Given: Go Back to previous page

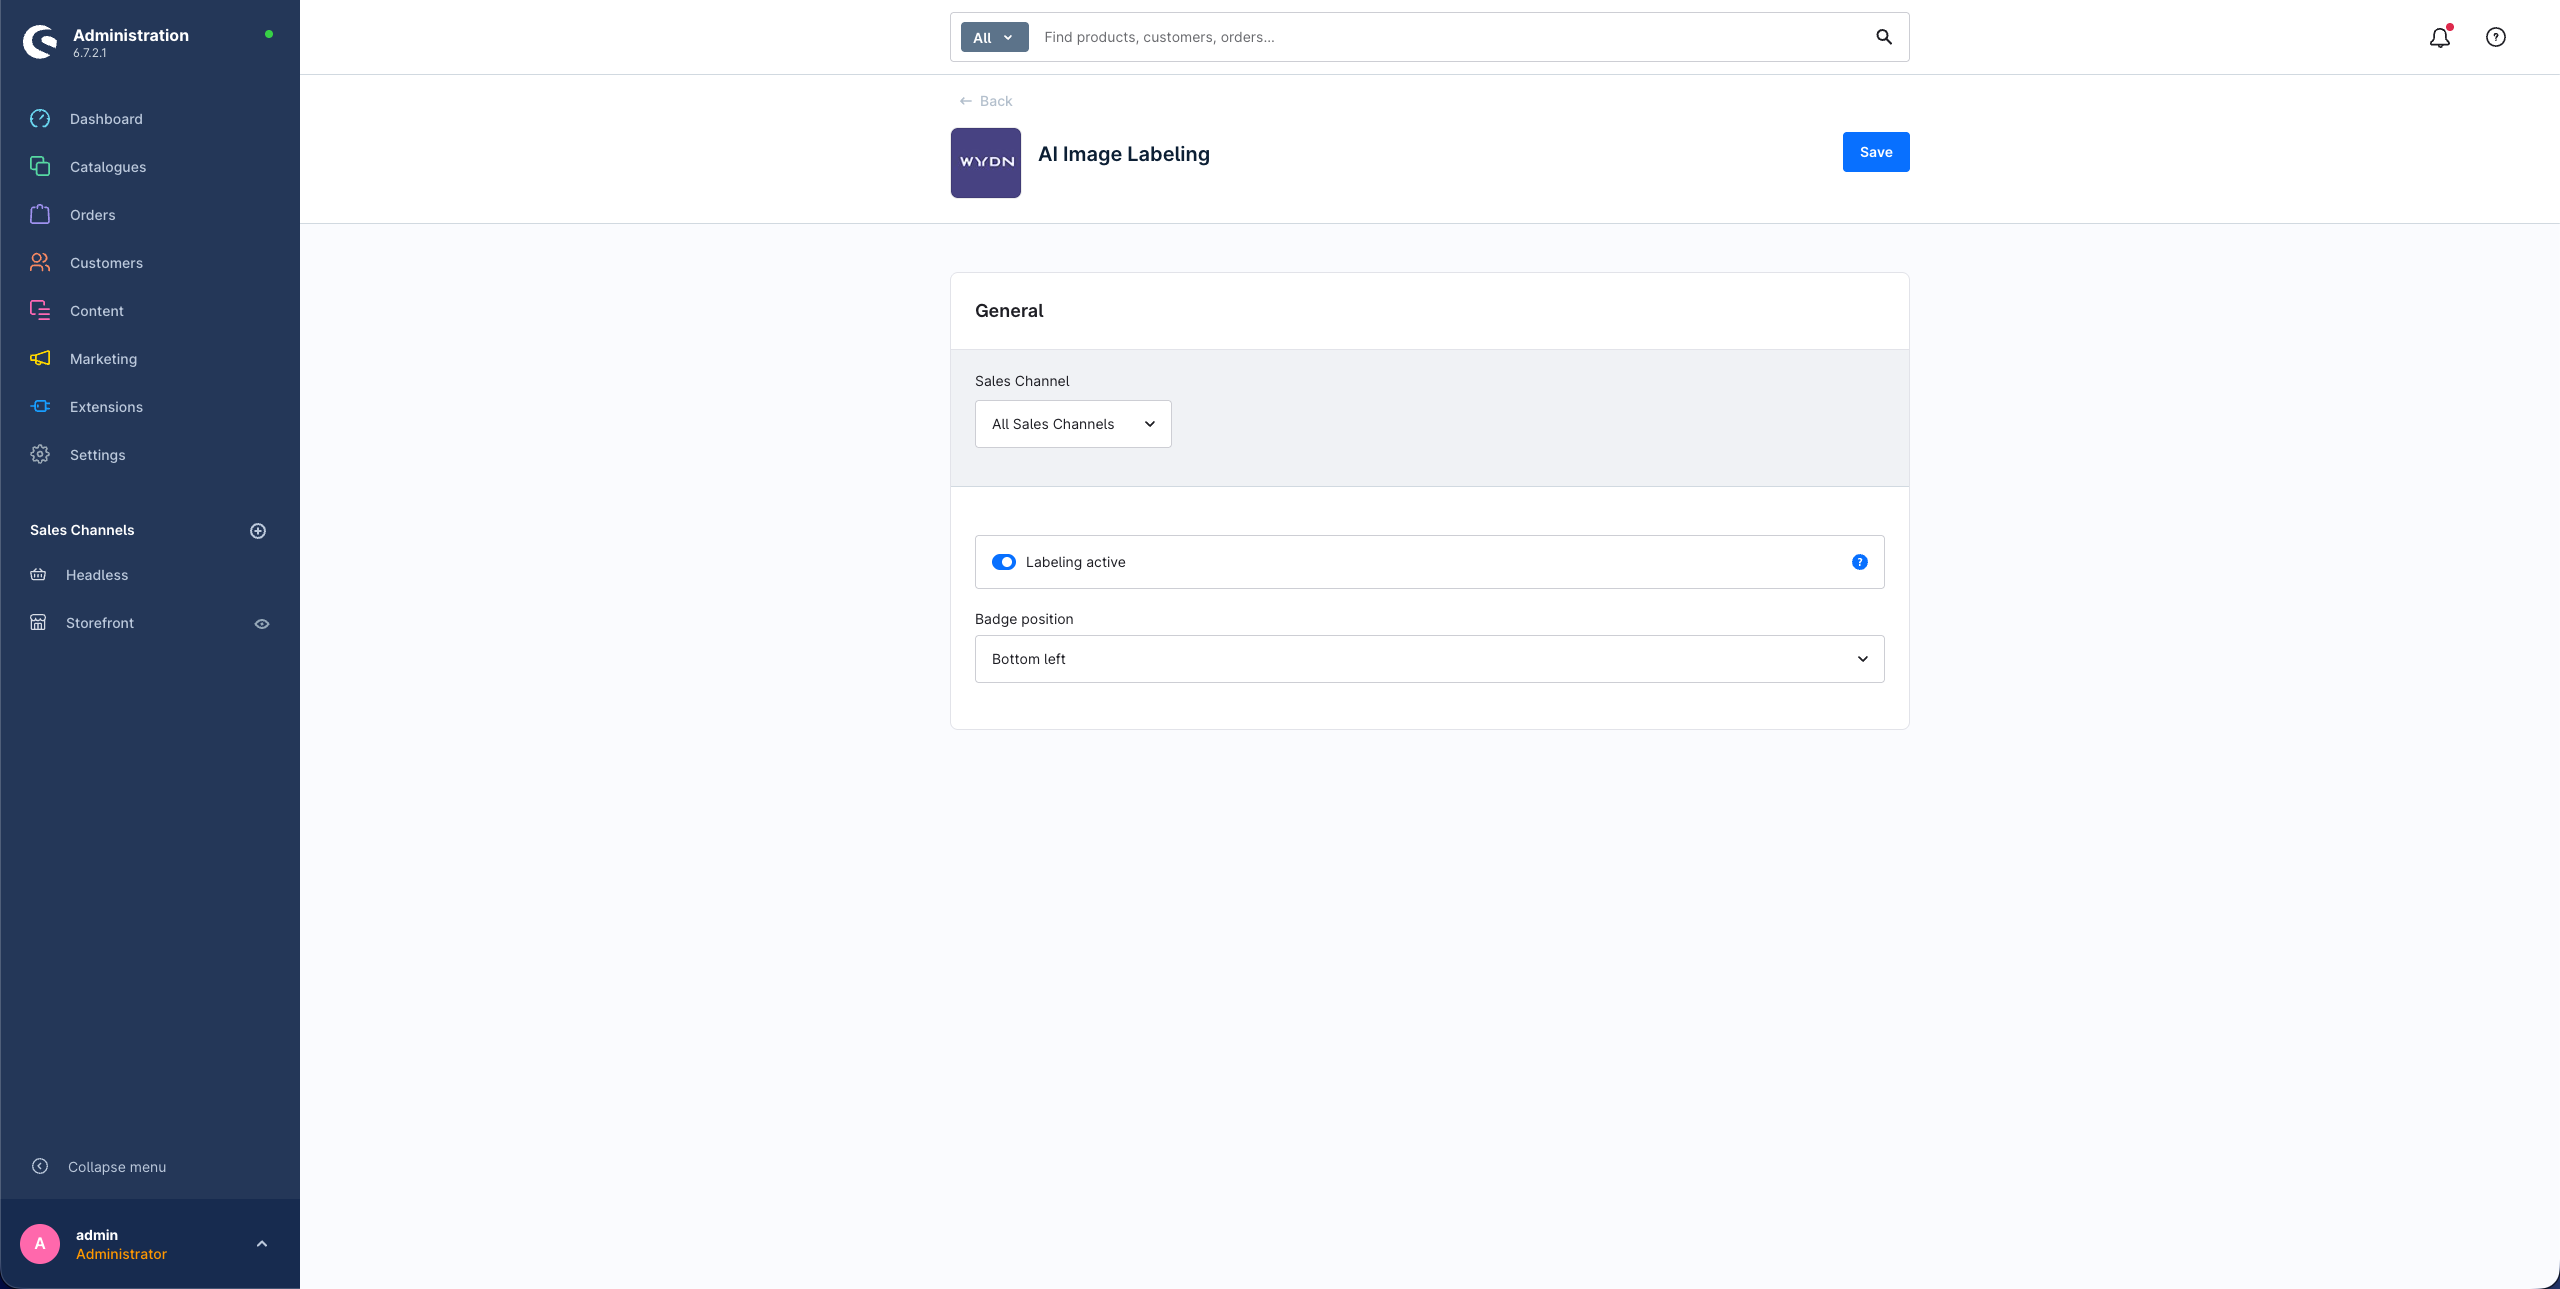Looking at the screenshot, I should tap(986, 101).
